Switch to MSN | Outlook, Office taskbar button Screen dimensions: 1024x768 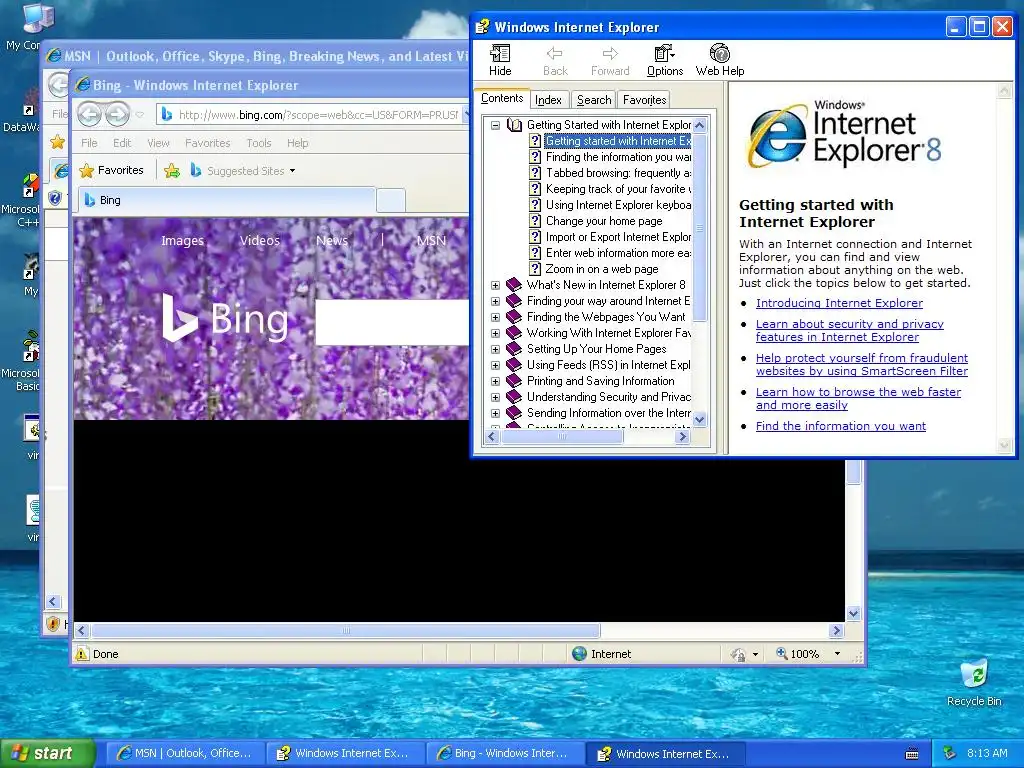click(x=184, y=753)
